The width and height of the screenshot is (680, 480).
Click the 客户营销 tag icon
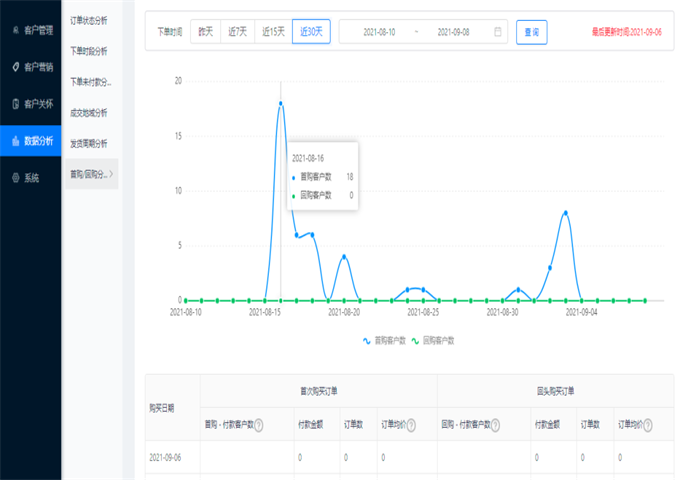click(15, 67)
